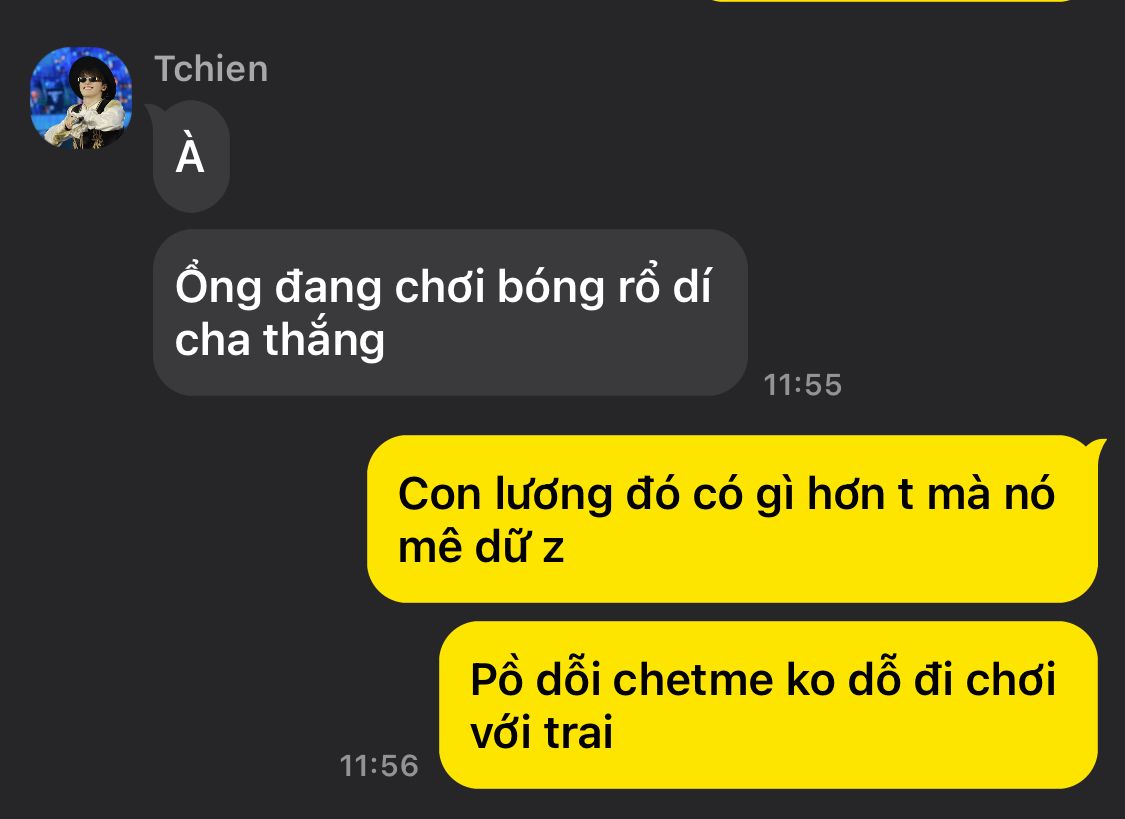Viewport: 1125px width, 819px height.
Task: Tap the 11:55 timestamp
Action: pyautogui.click(x=802, y=385)
